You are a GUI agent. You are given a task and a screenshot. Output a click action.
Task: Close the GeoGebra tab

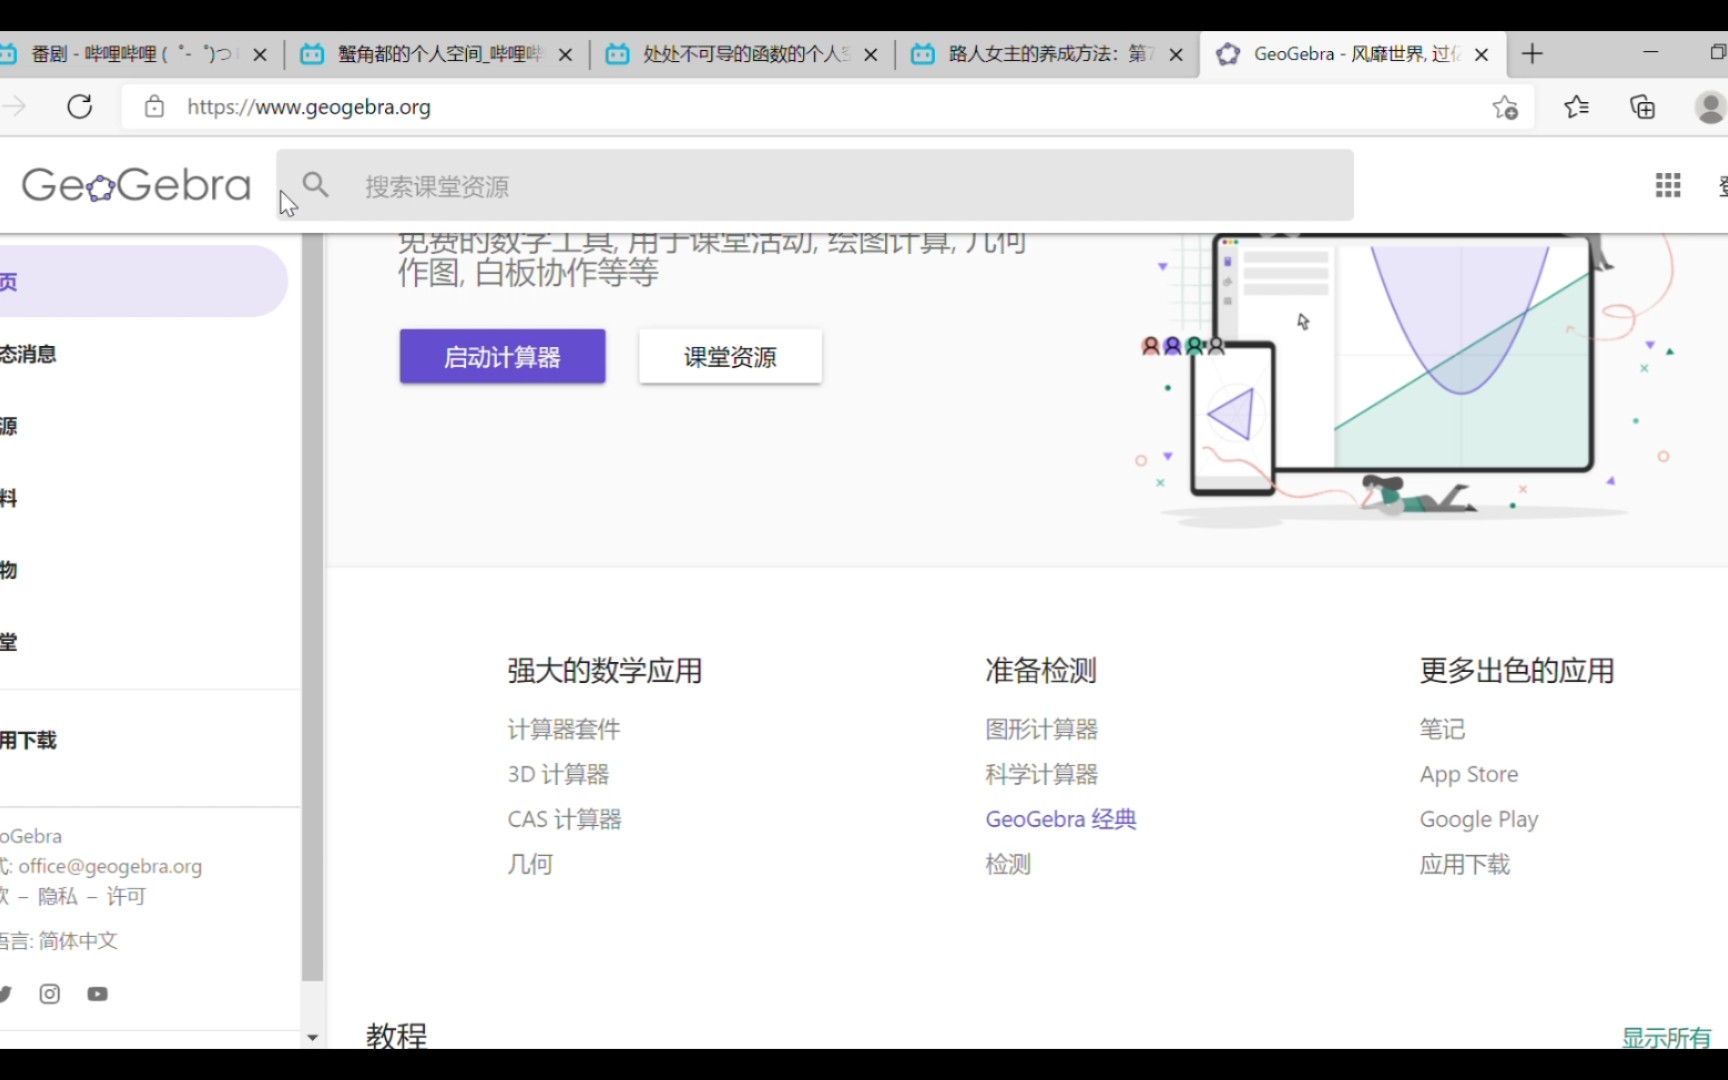tap(1482, 55)
